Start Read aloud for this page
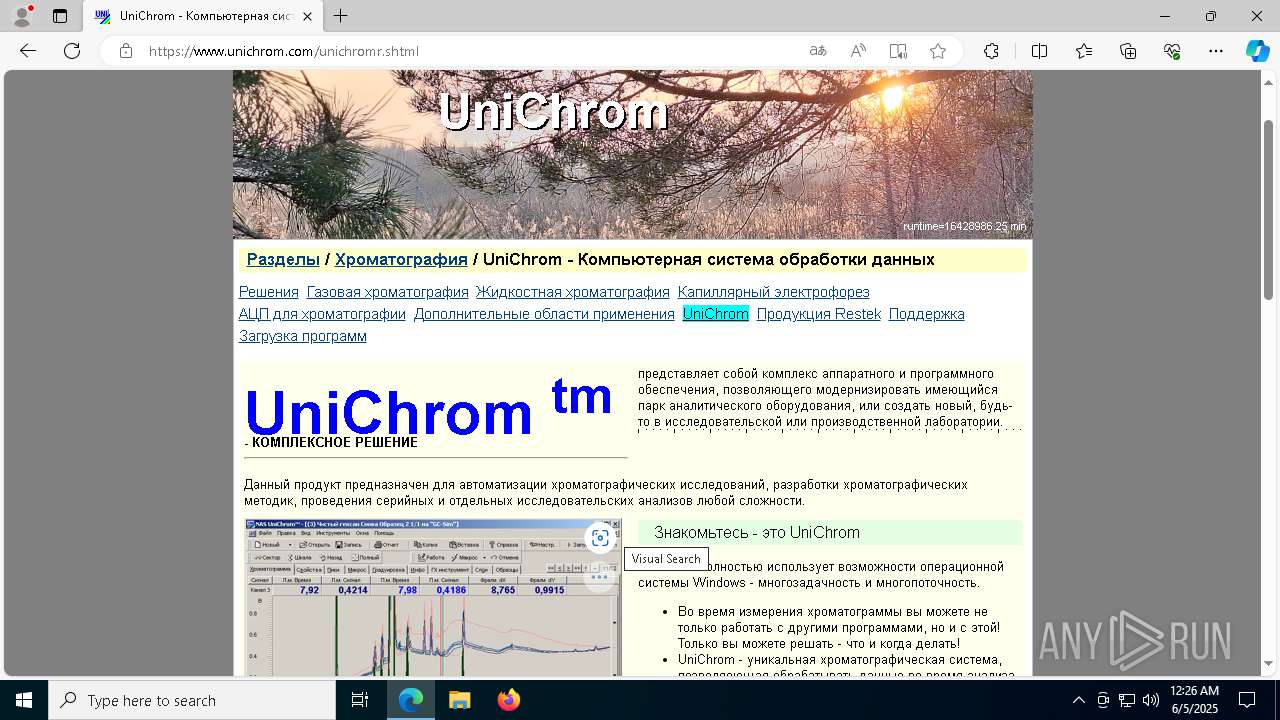The height and width of the screenshot is (720, 1280). point(858,51)
